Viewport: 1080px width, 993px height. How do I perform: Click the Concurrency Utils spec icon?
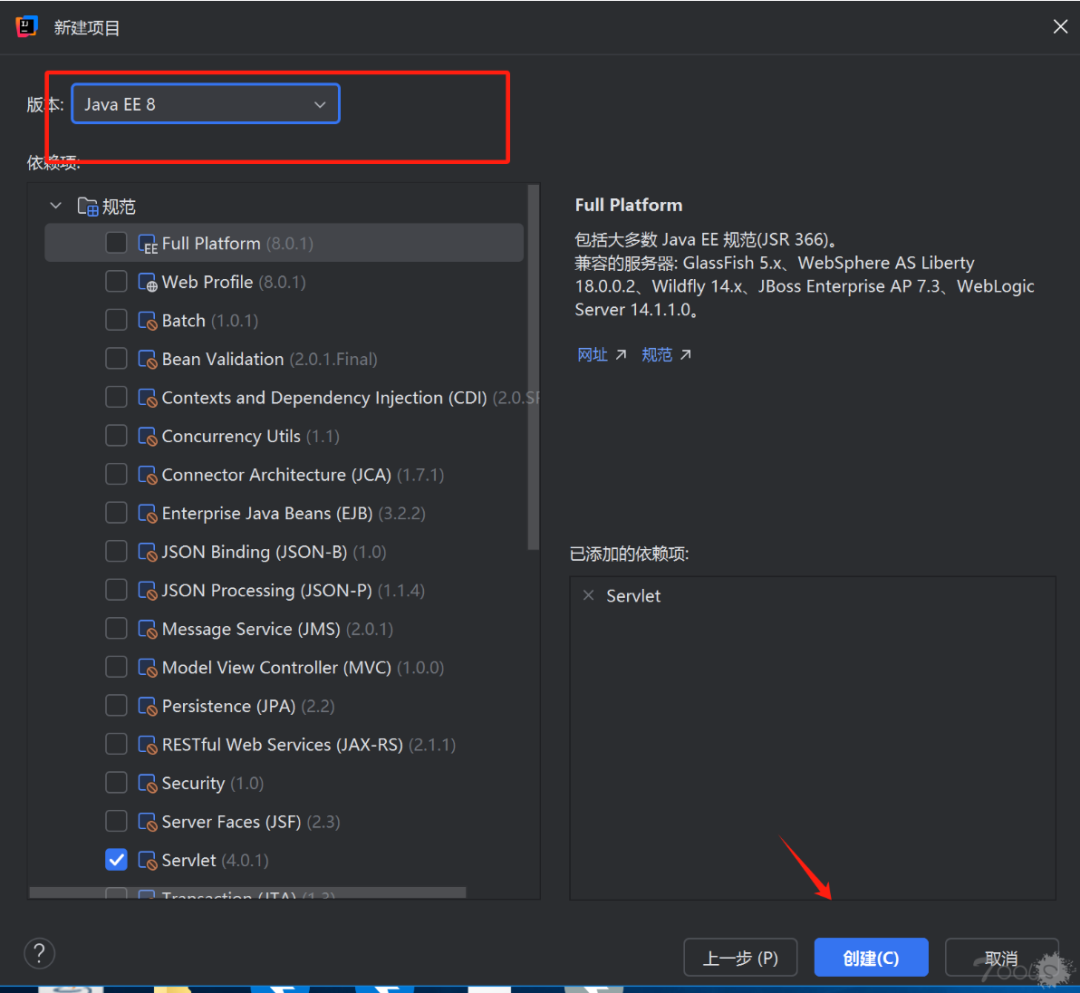147,437
